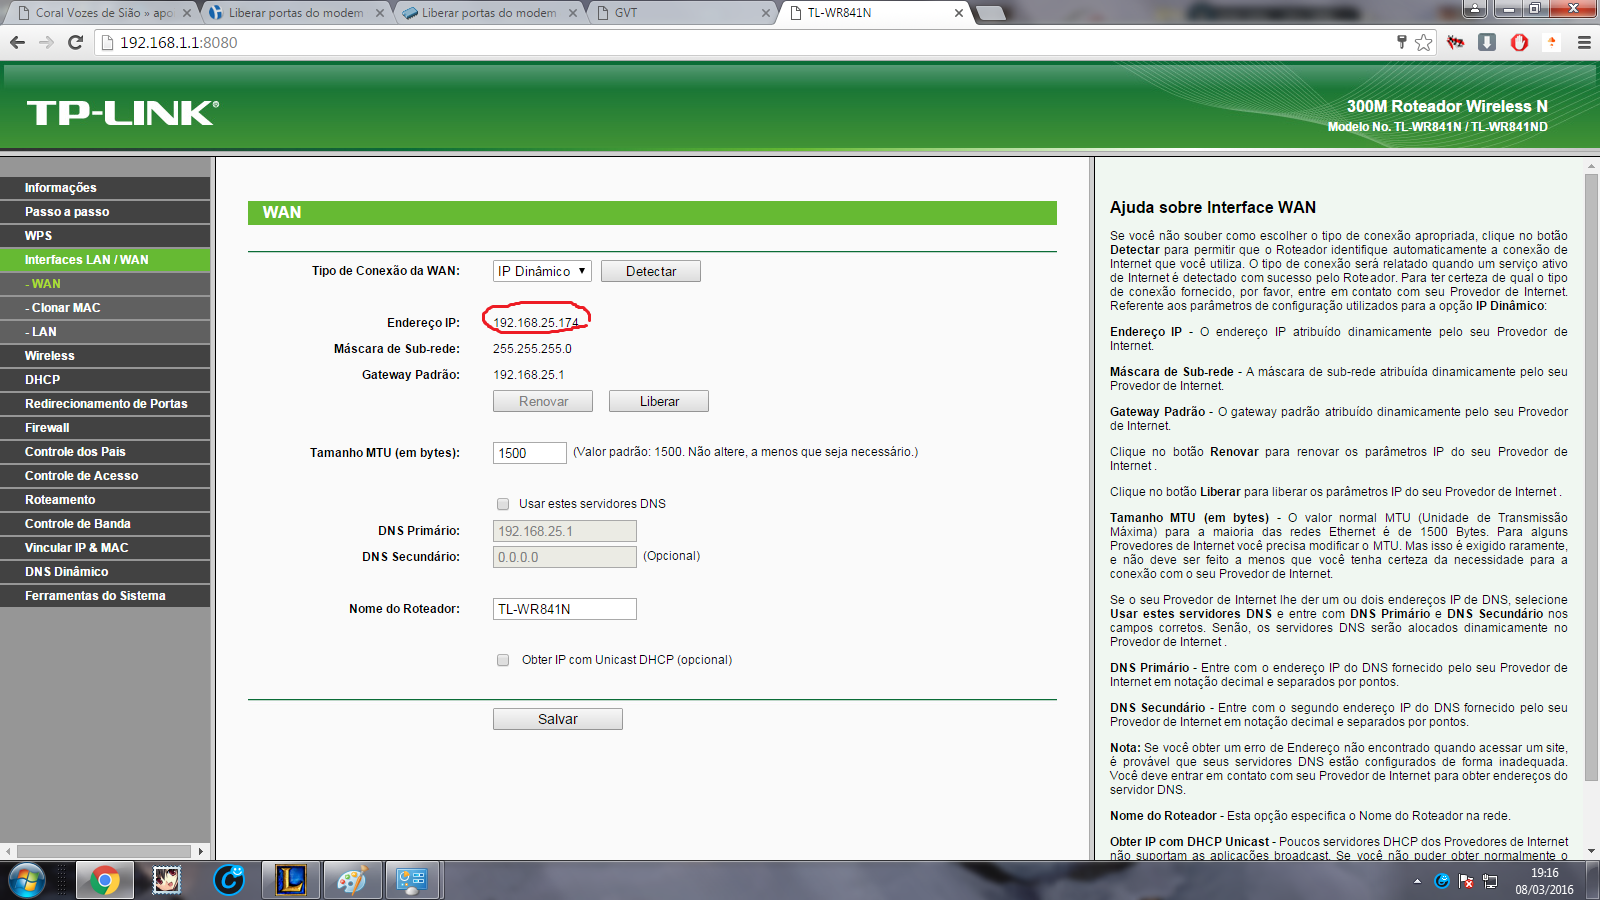1600x900 pixels.
Task: Click the network icon in system tray
Action: [x=1490, y=882]
